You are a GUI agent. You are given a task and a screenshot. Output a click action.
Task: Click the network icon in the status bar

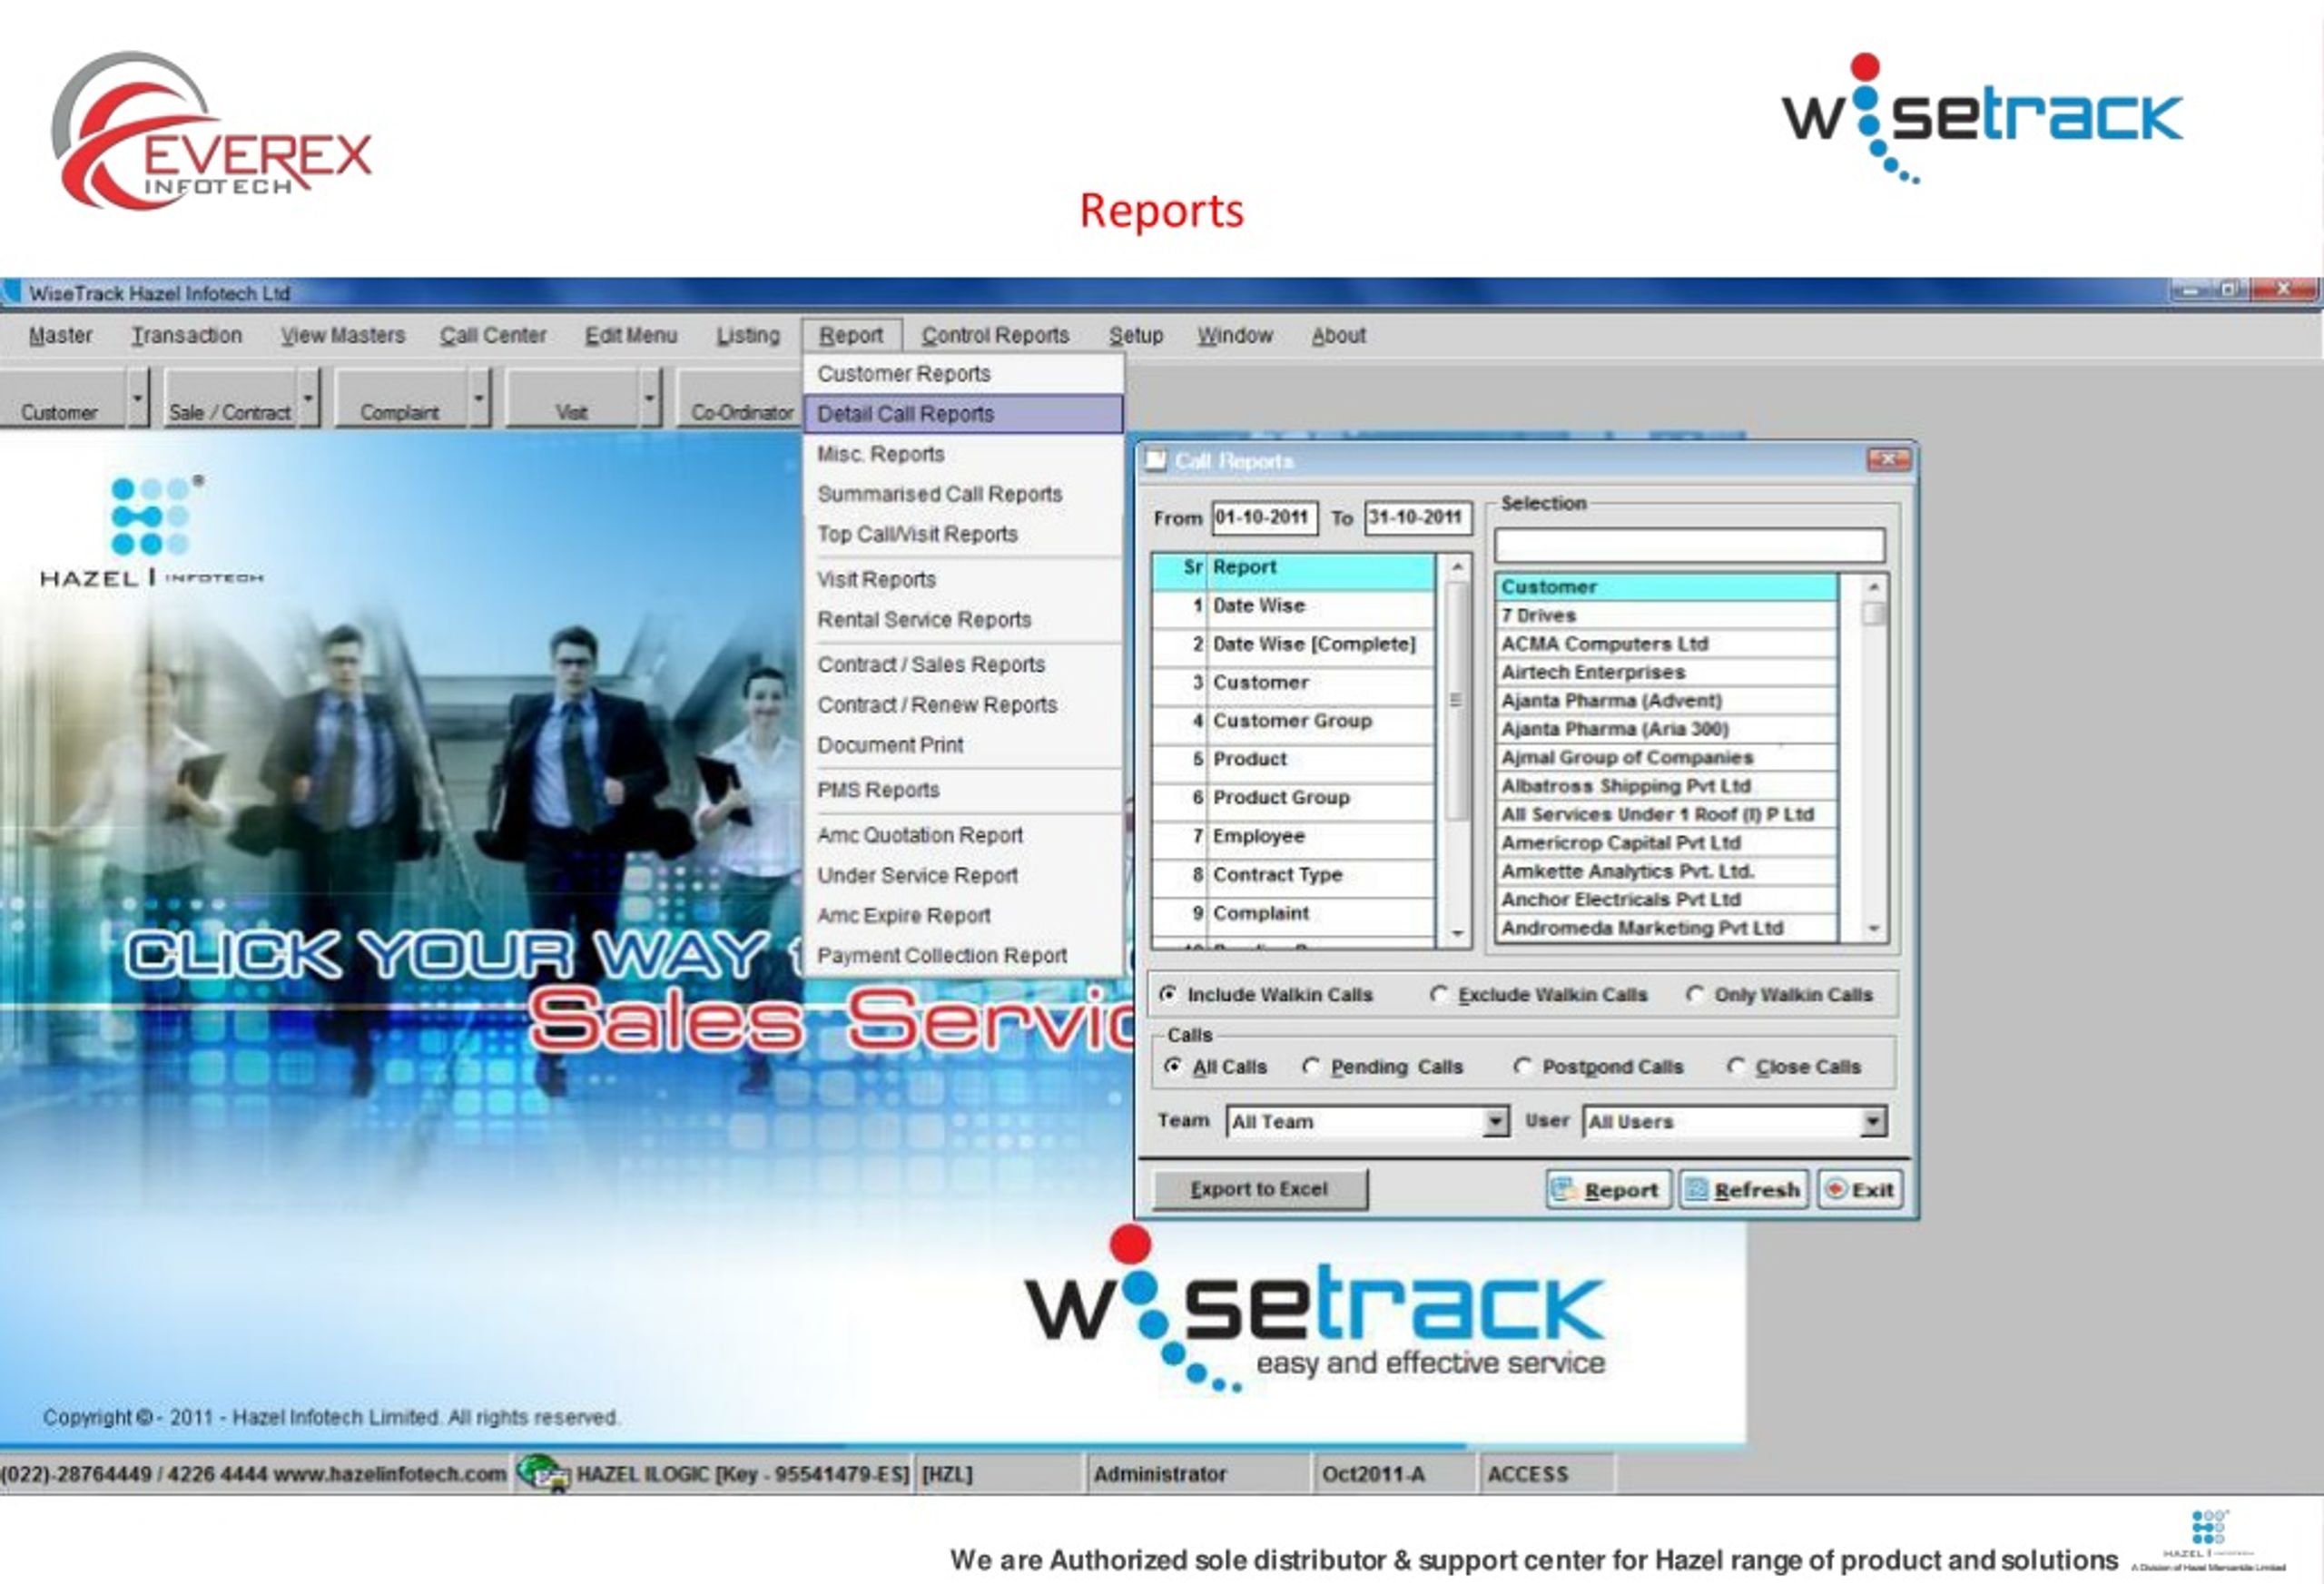(x=543, y=1473)
